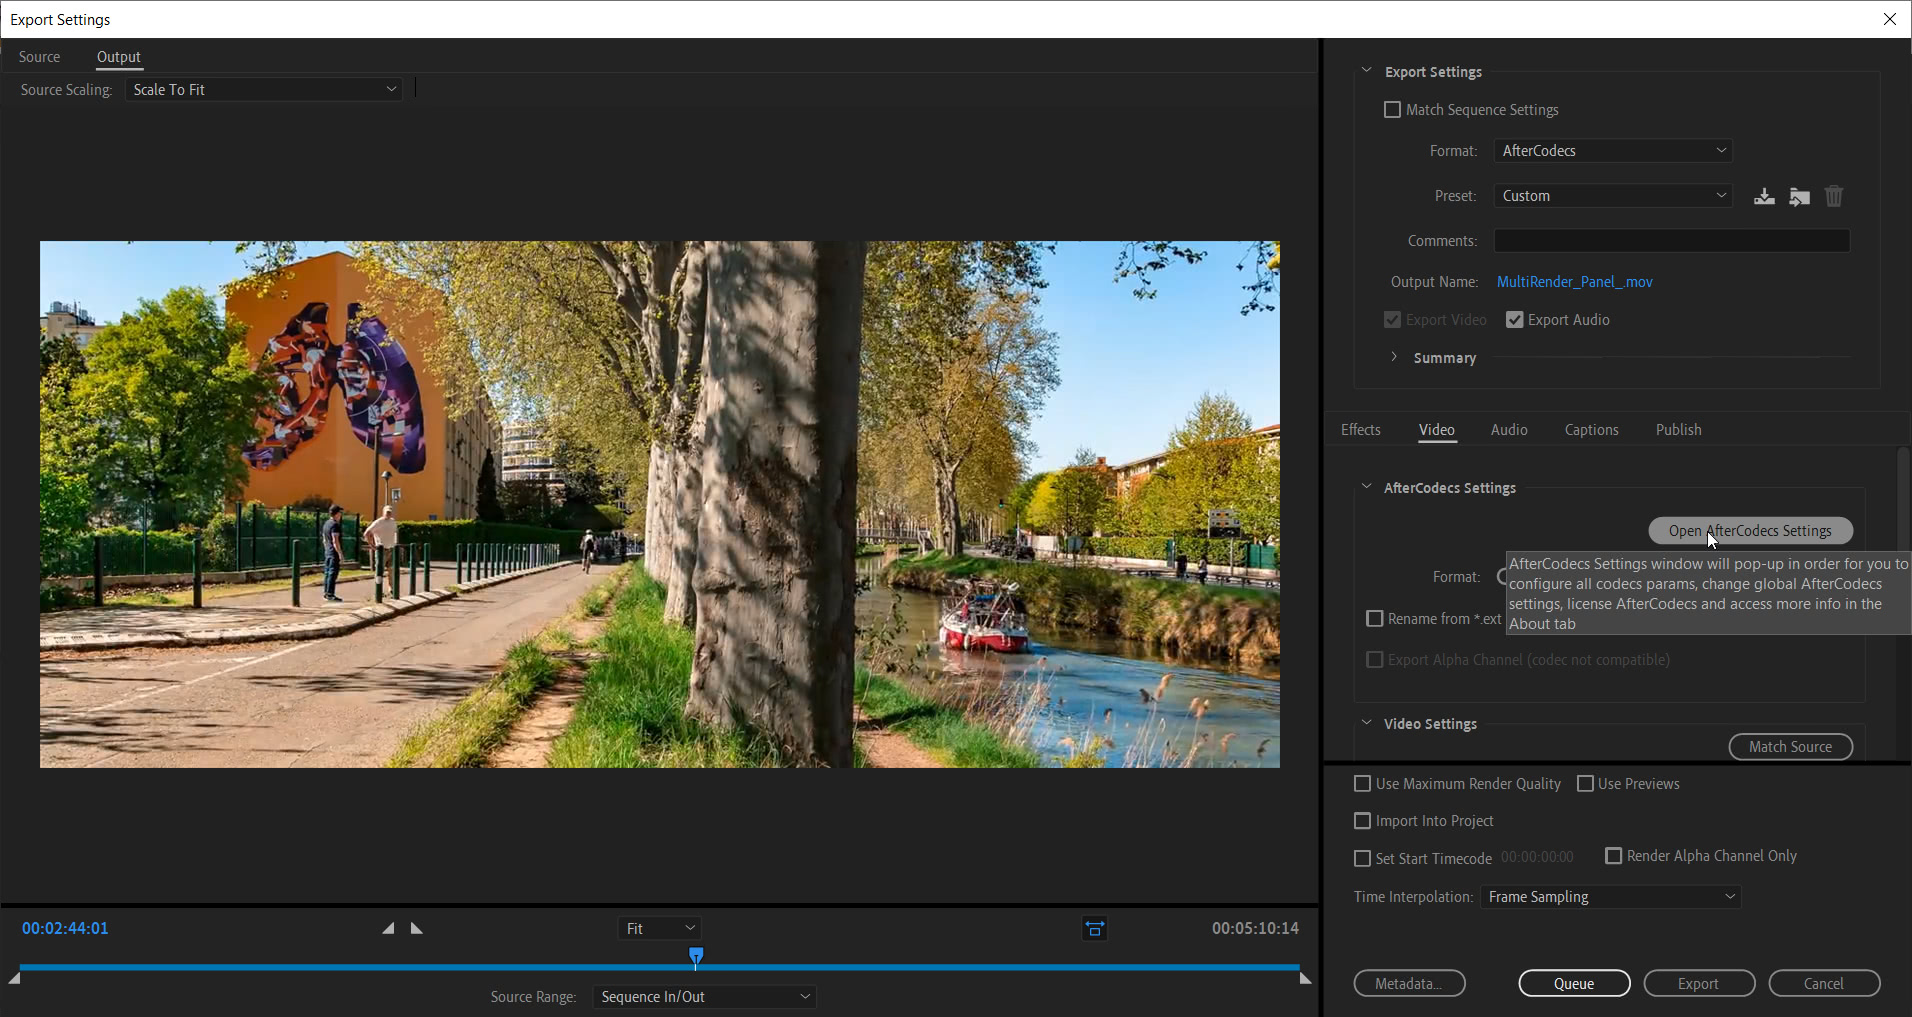Save a new export preset

(1764, 196)
